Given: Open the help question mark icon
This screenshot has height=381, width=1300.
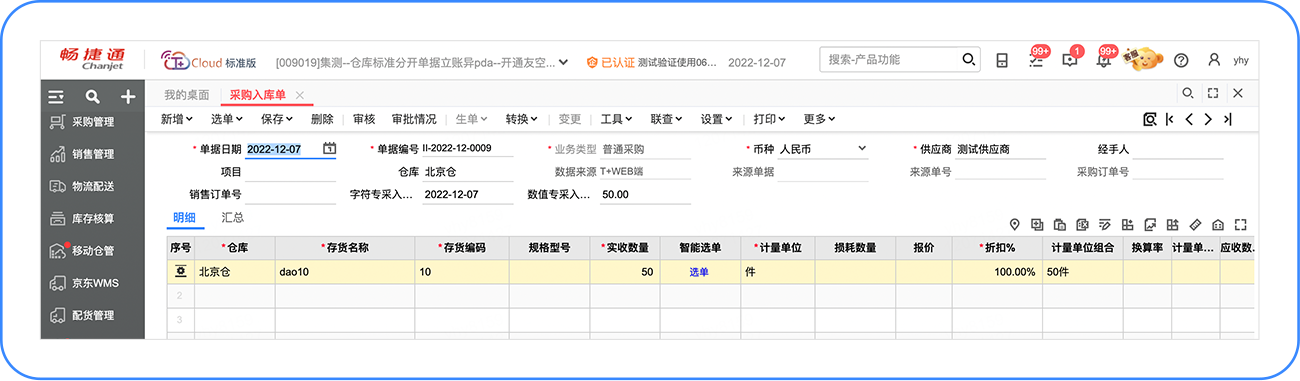Looking at the screenshot, I should (1181, 60).
